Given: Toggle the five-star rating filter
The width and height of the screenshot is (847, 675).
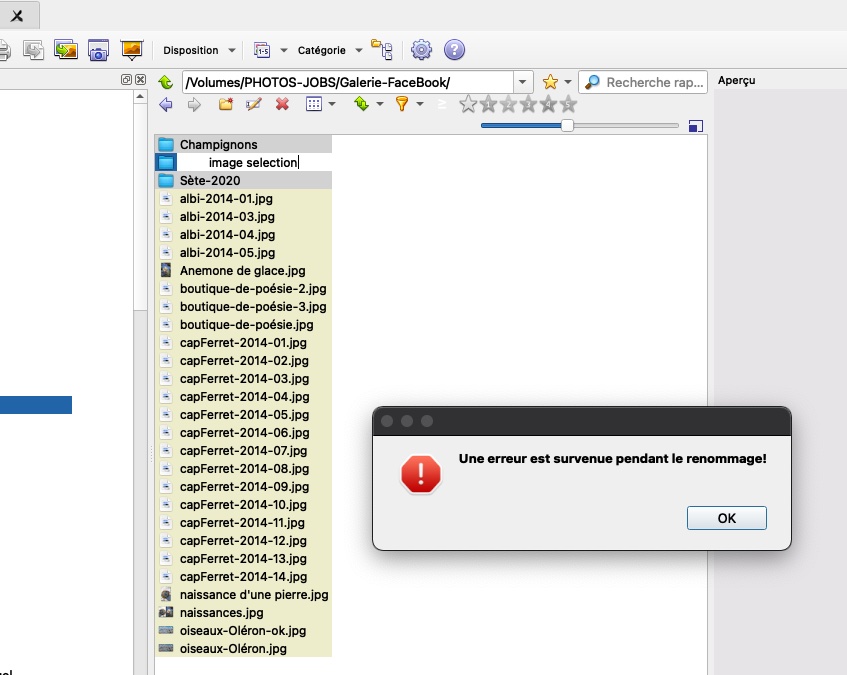Looking at the screenshot, I should pyautogui.click(x=568, y=104).
